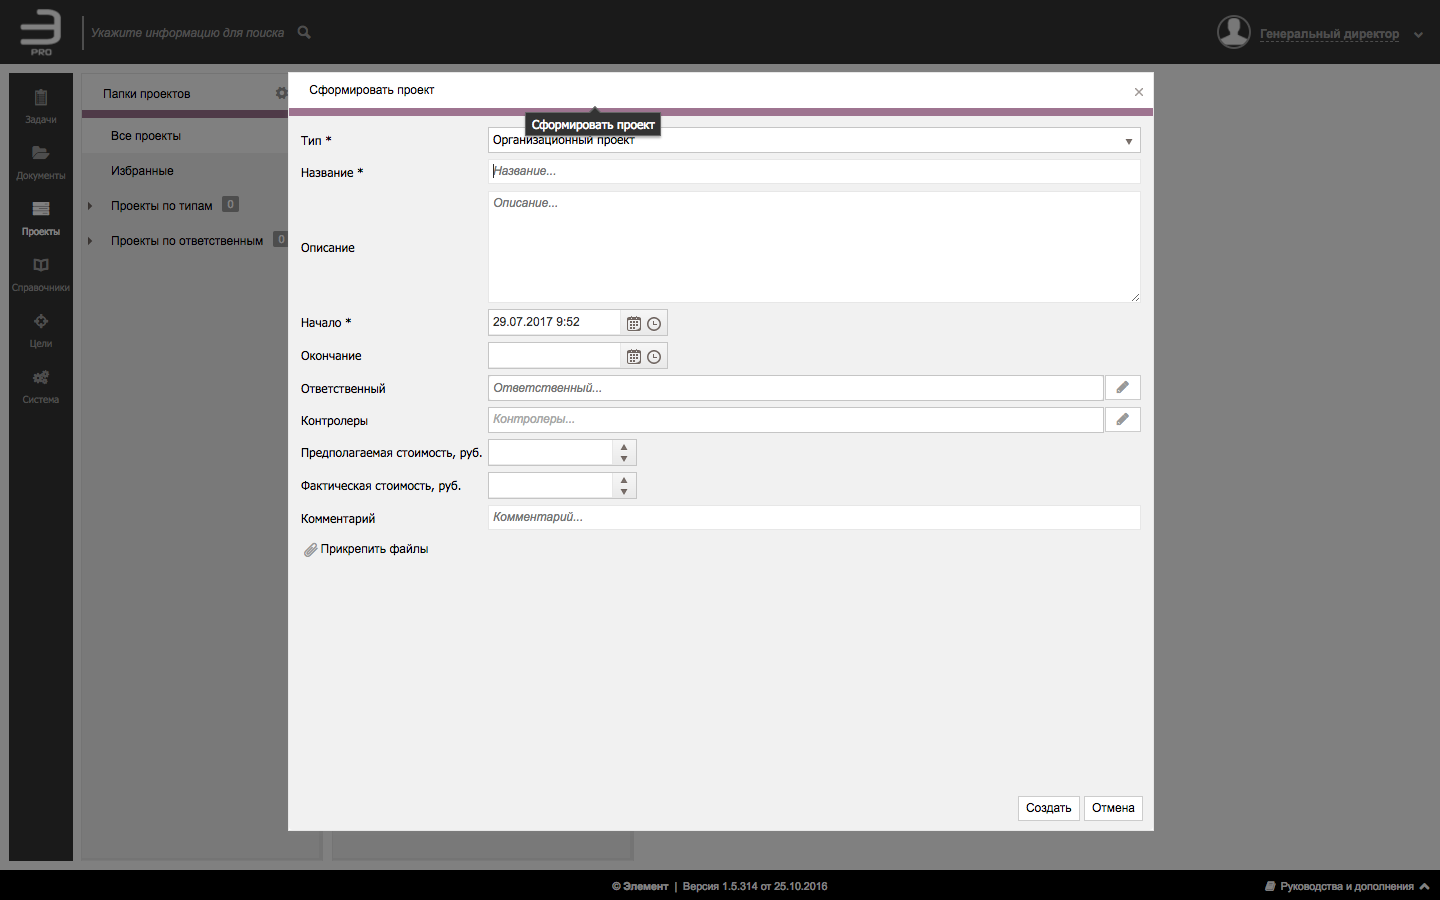The image size is (1440, 900).
Task: Expand the Генеральный директор user menu
Action: tap(1418, 35)
